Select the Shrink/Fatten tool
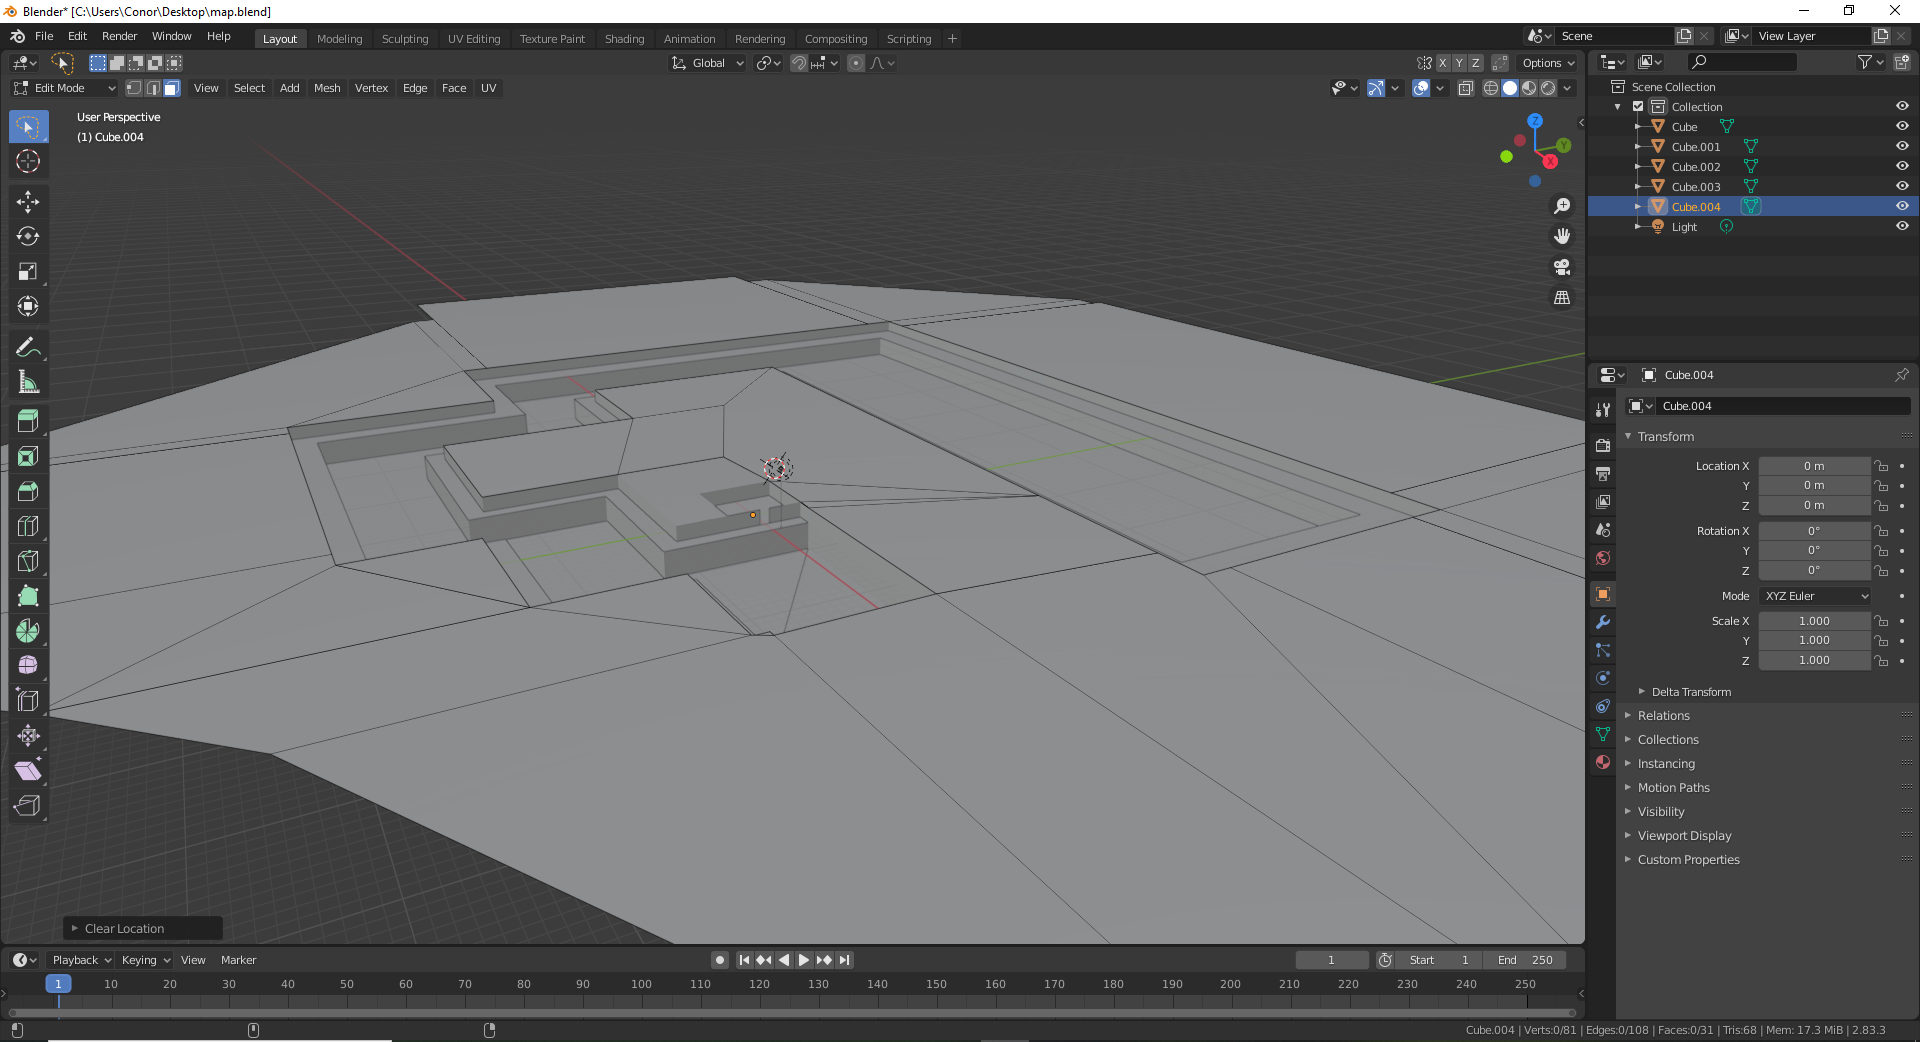The width and height of the screenshot is (1920, 1042). [x=28, y=736]
